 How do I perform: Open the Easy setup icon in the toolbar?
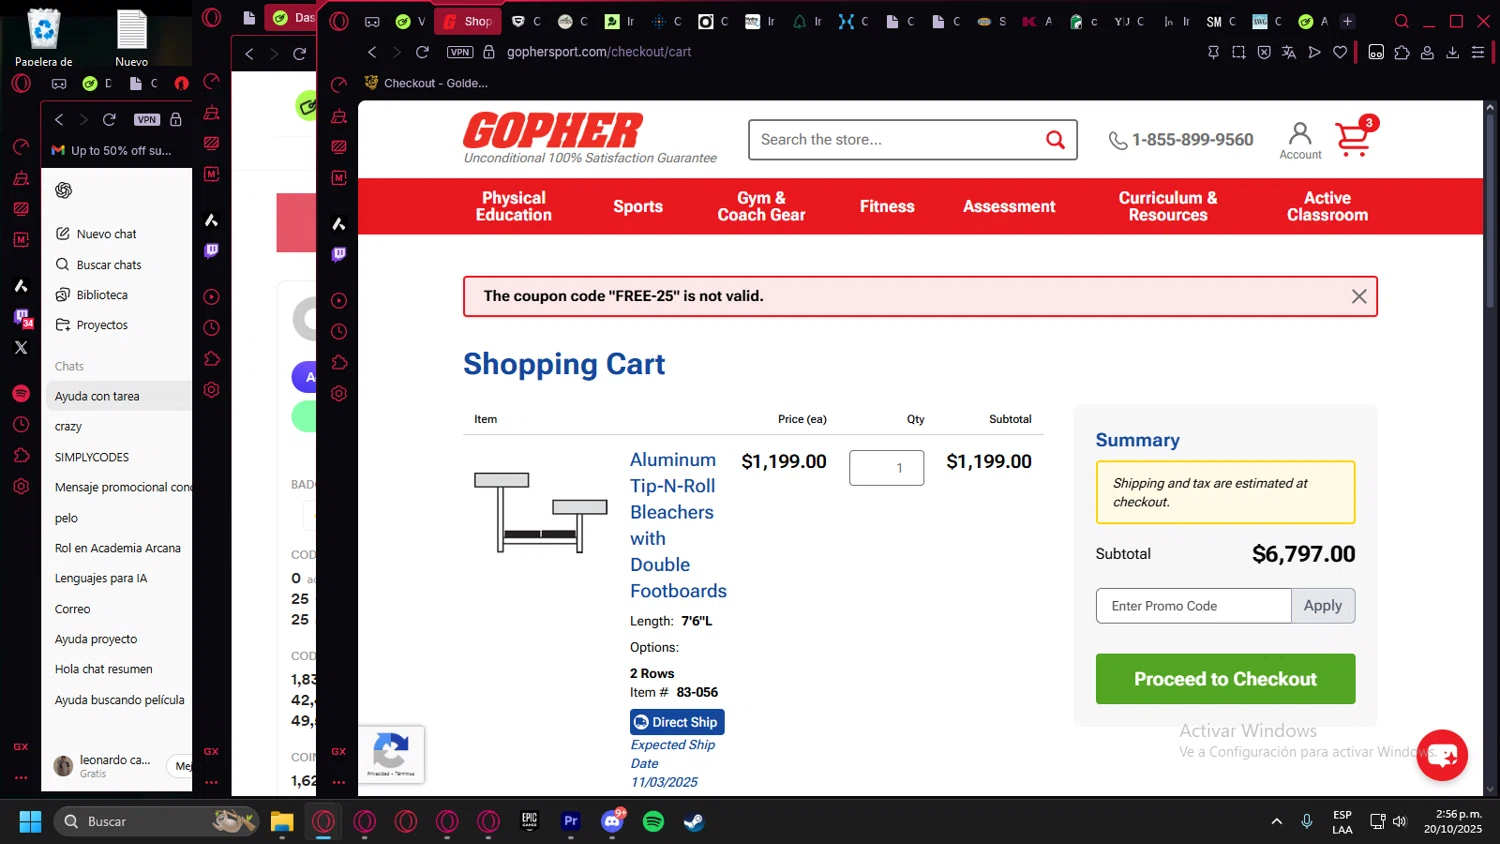(x=1478, y=52)
